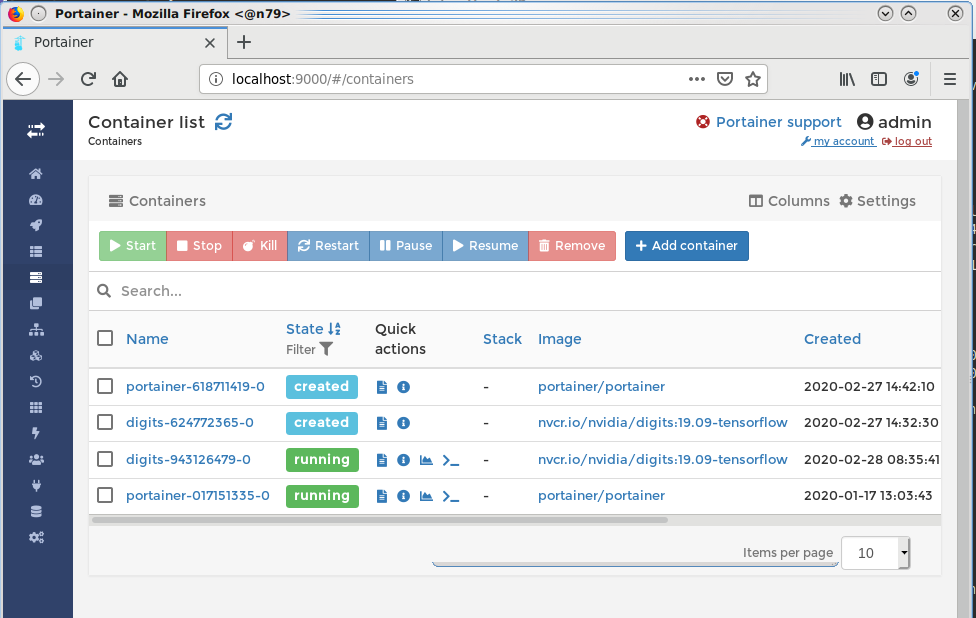Click the Start button
Screen dimensions: 976x618
pos(133,246)
